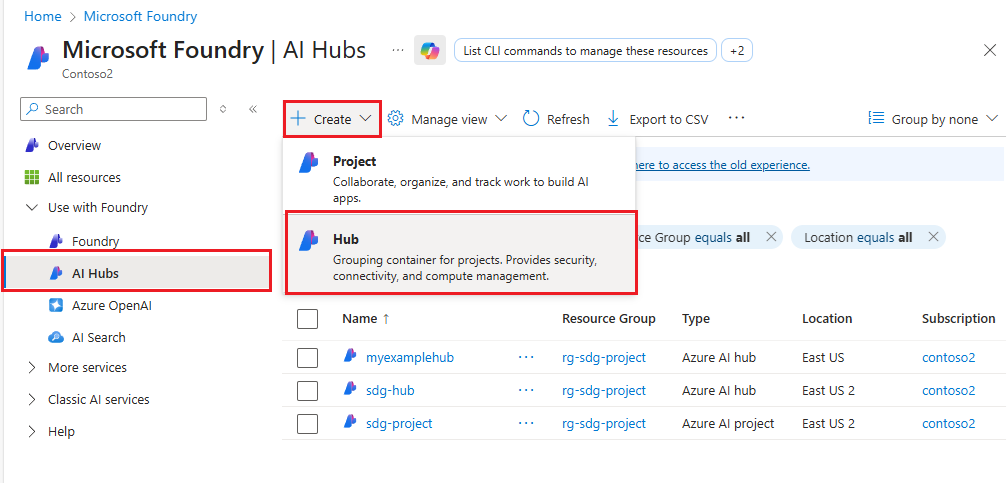
Task: Open row actions ellipsis for myexamplehub
Action: click(x=526, y=358)
